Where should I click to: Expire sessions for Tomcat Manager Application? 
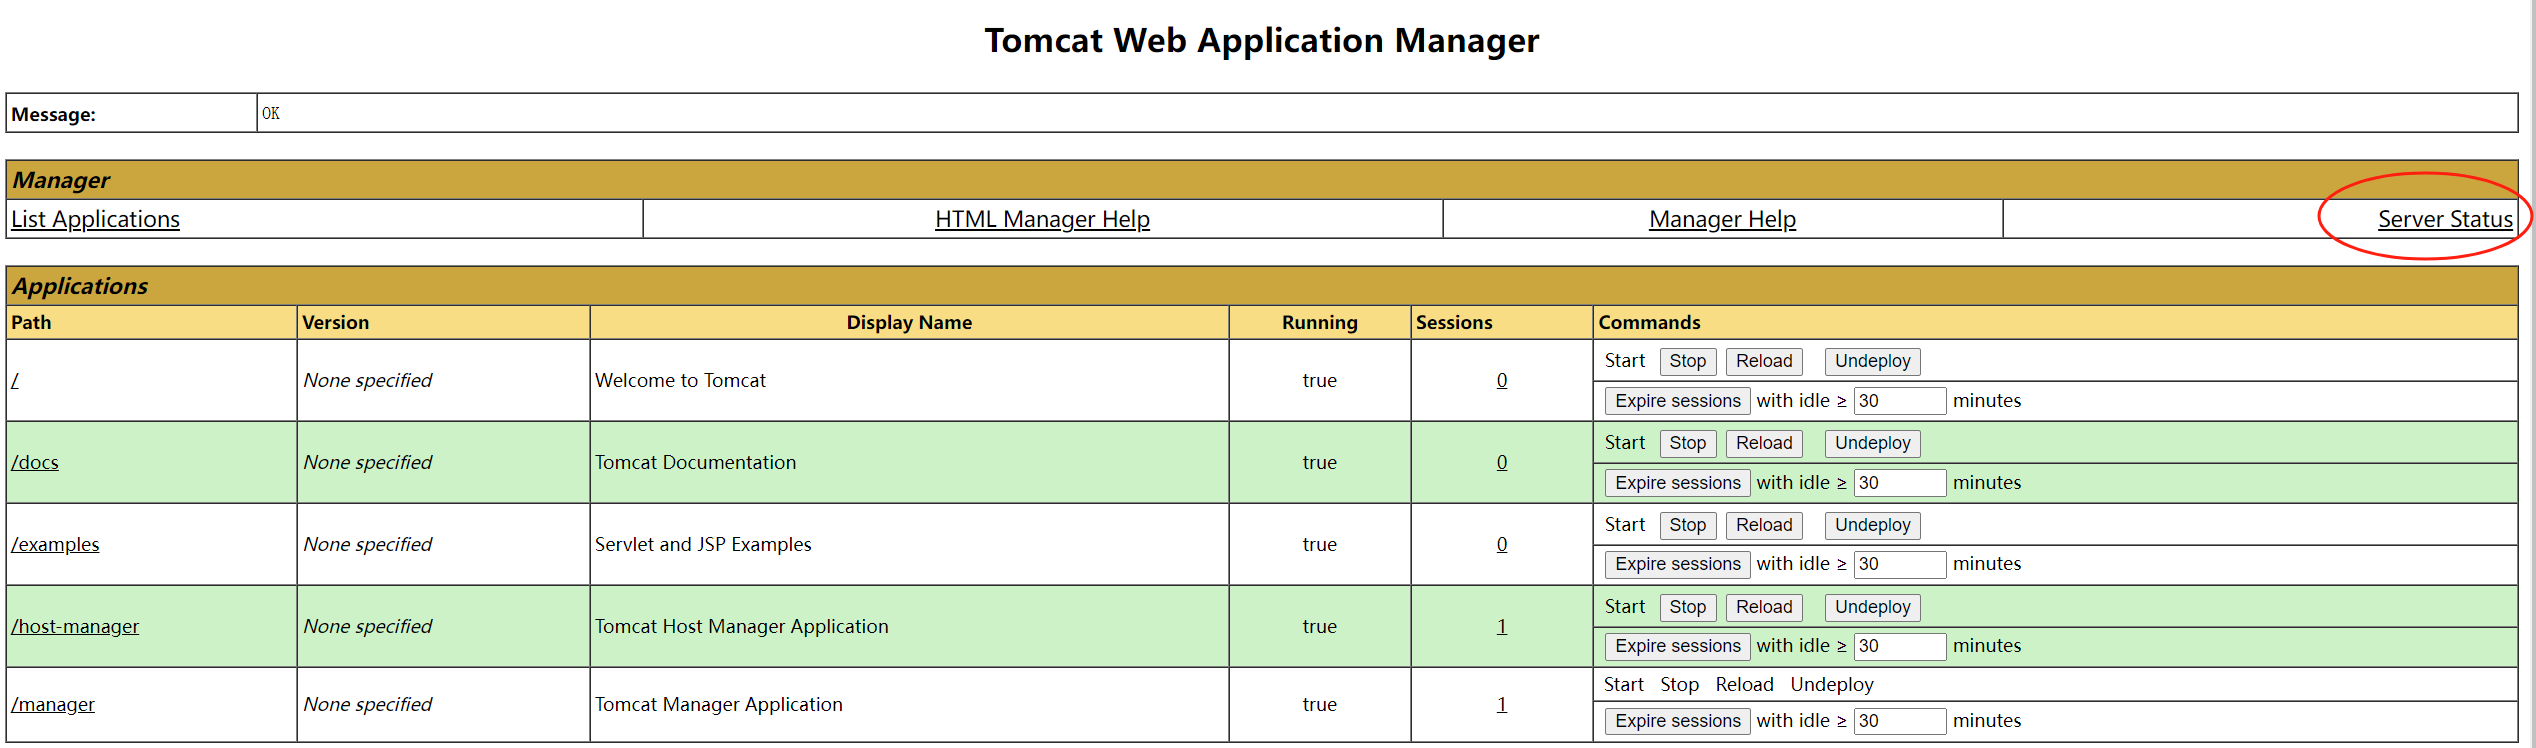point(1678,721)
